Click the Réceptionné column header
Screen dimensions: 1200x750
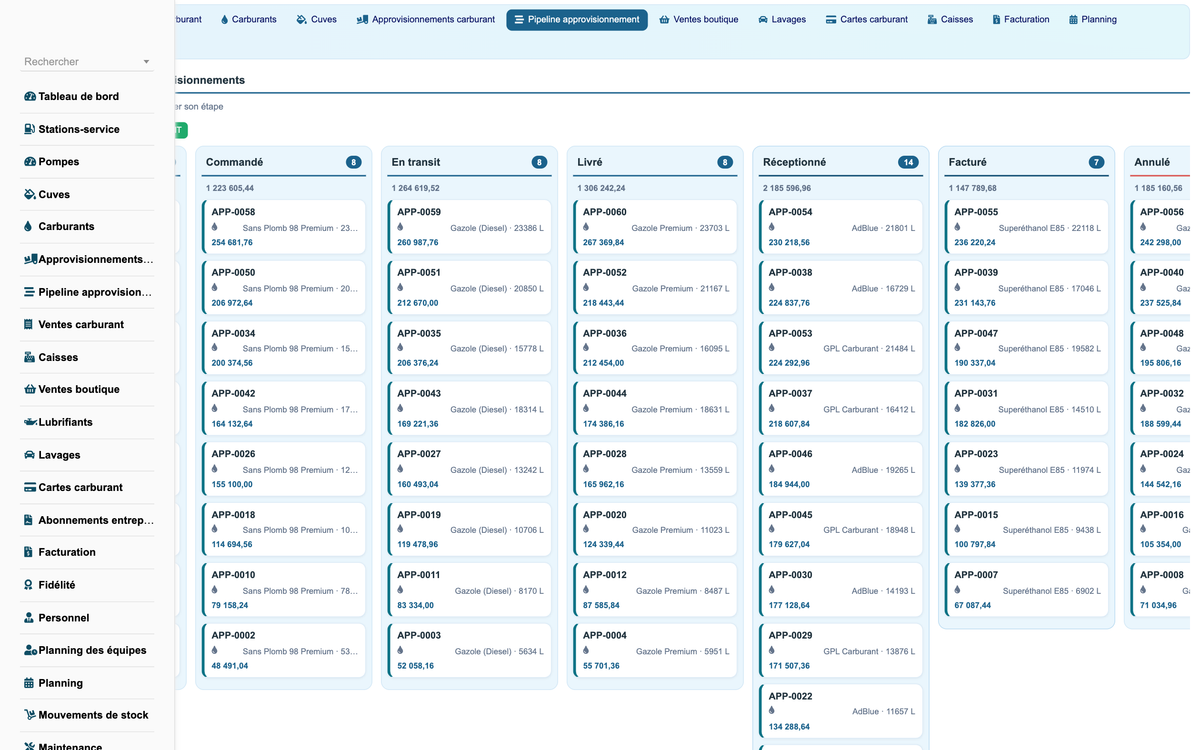(x=840, y=162)
